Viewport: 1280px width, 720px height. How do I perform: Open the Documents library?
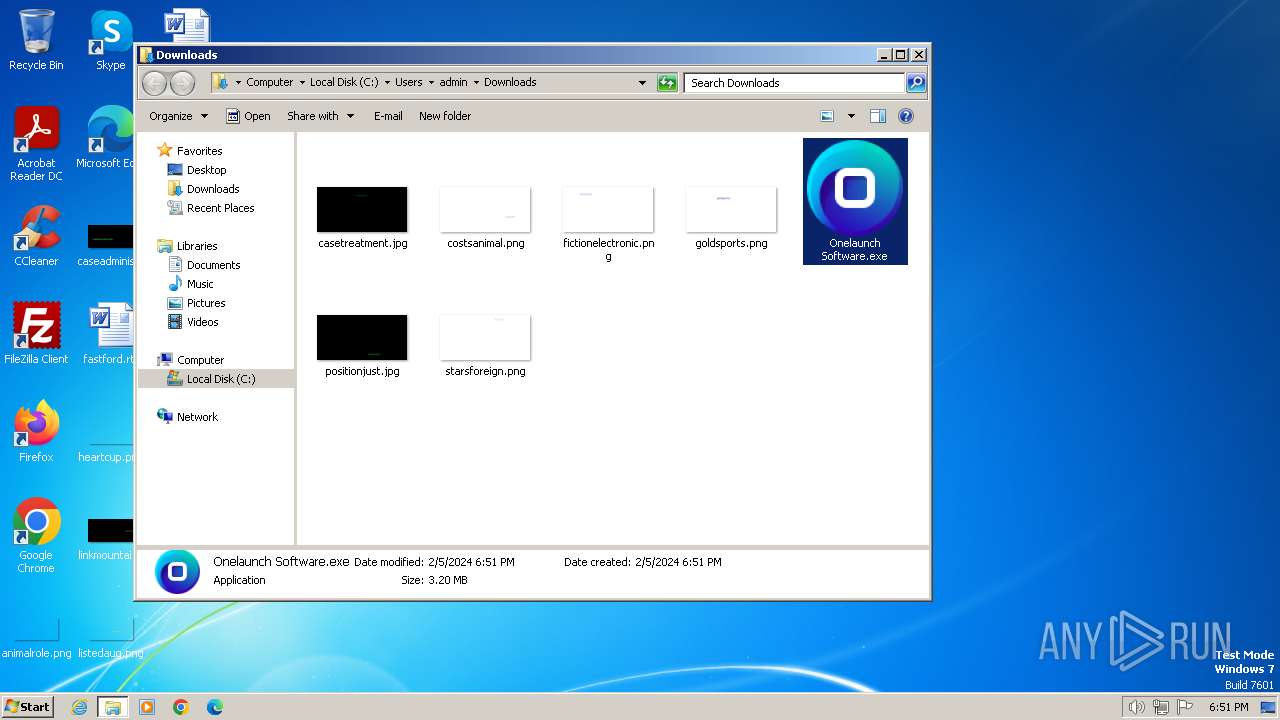[x=213, y=265]
